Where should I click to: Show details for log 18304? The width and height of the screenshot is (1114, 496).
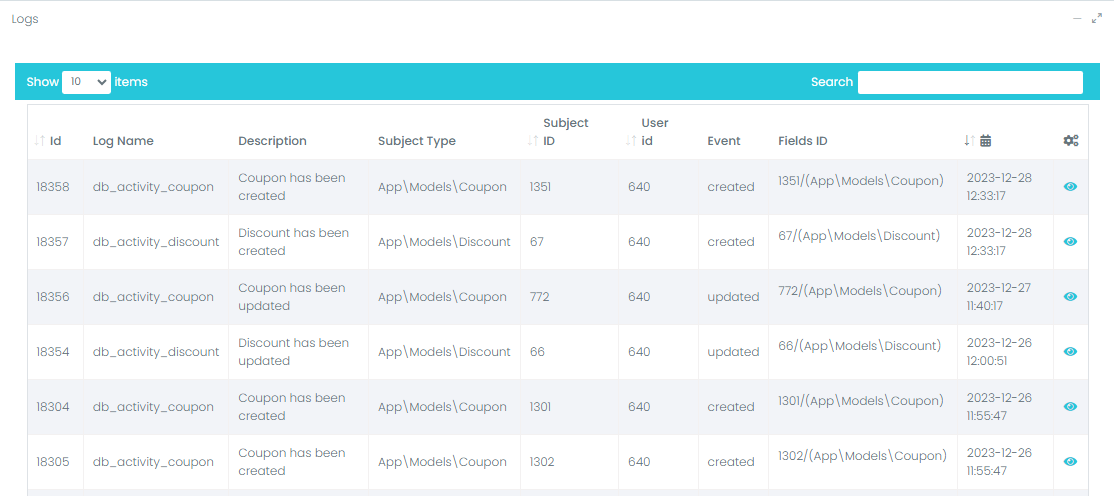[x=1070, y=407]
